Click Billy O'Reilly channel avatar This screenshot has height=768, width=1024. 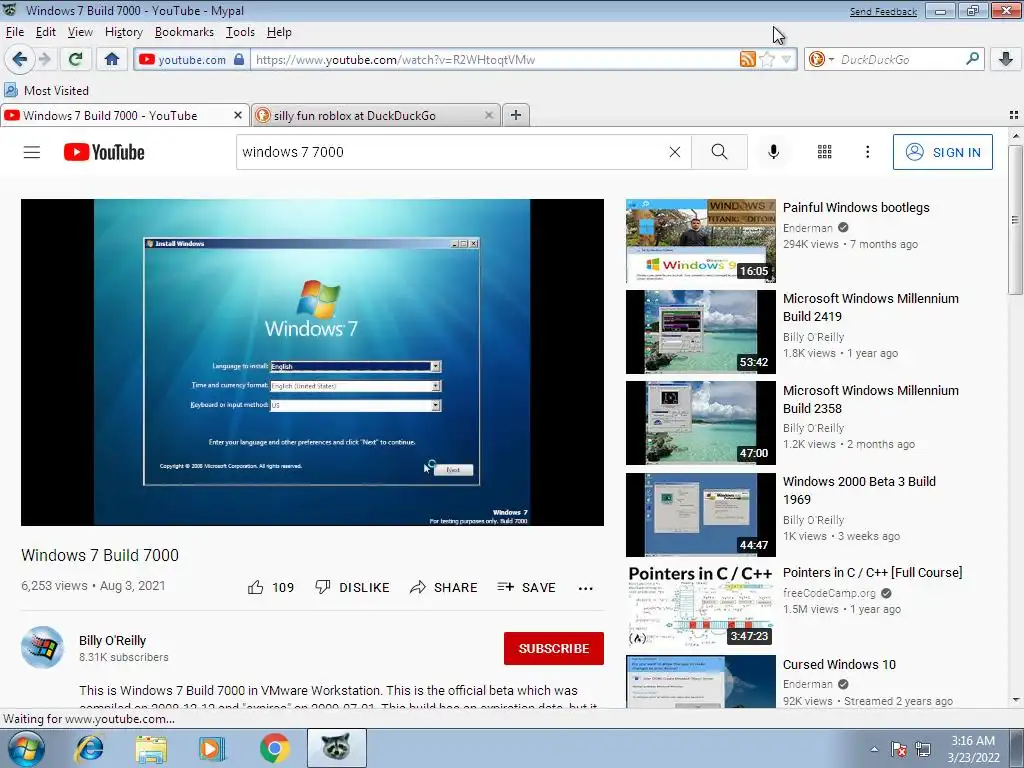coord(42,648)
